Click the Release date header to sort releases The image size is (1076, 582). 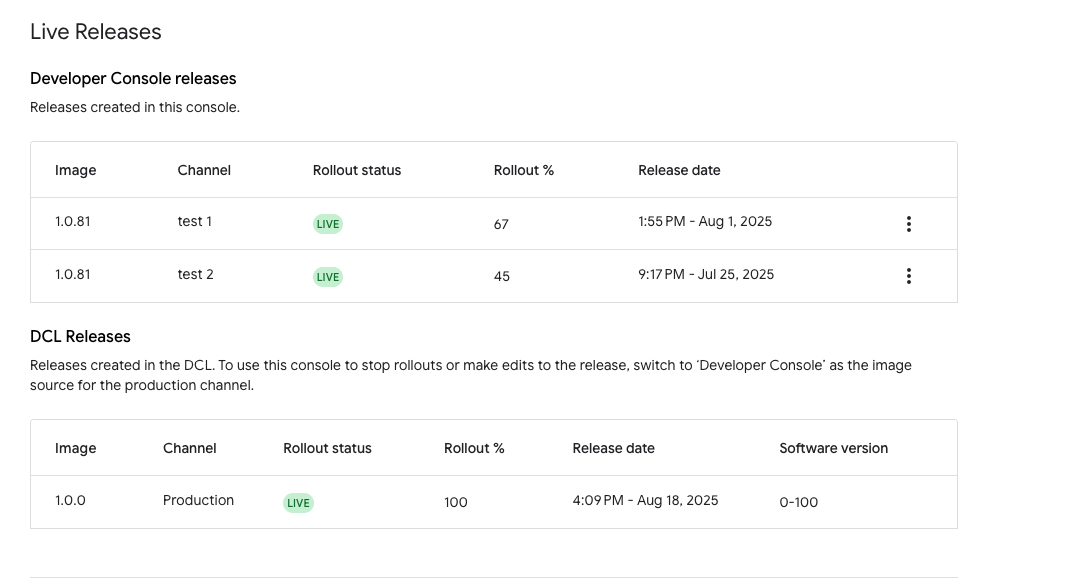(679, 170)
